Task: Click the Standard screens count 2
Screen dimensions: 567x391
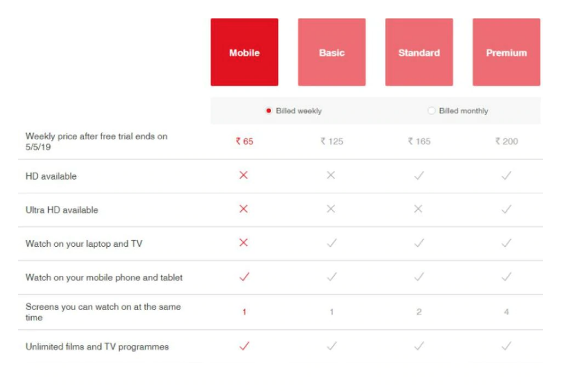Action: coord(419,312)
